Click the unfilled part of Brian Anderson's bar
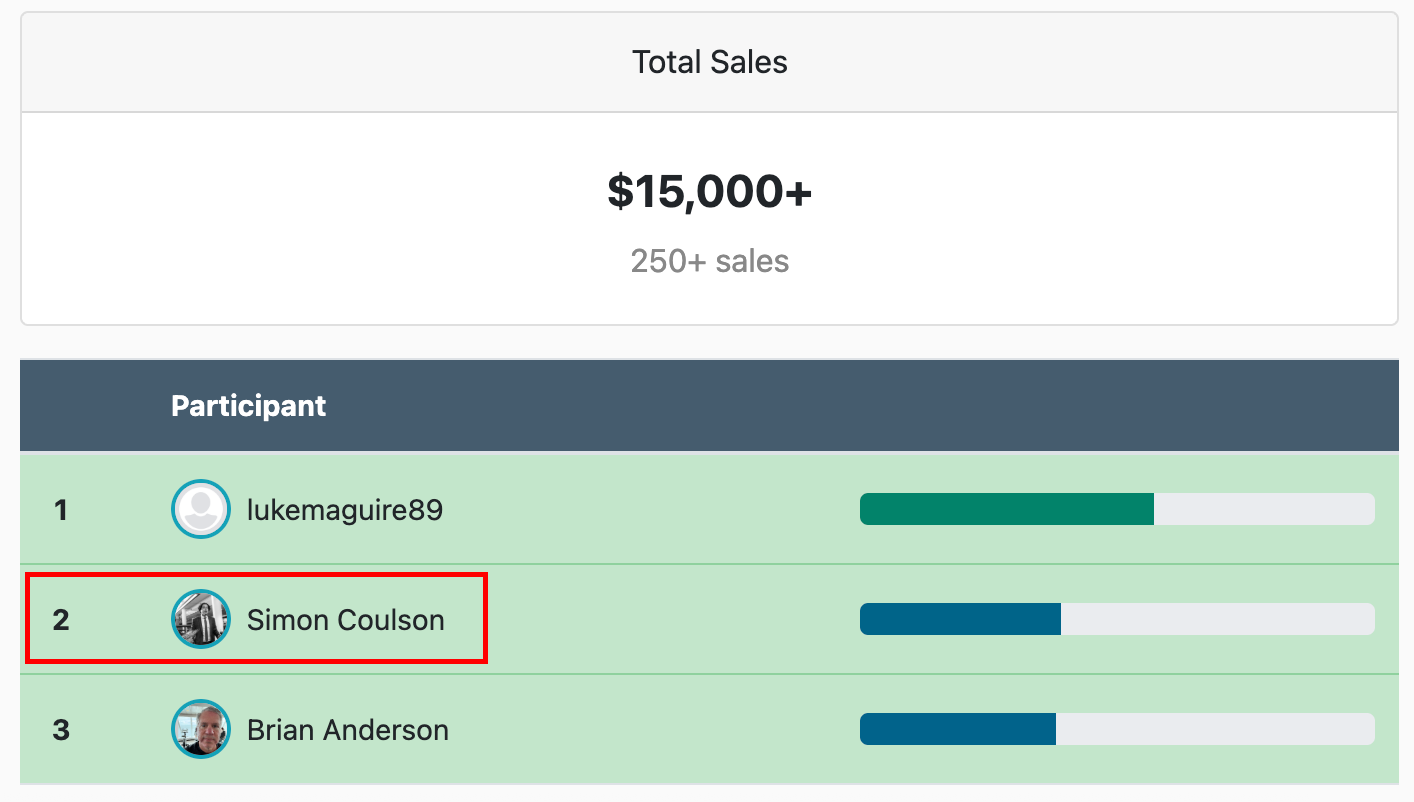 (1215, 729)
